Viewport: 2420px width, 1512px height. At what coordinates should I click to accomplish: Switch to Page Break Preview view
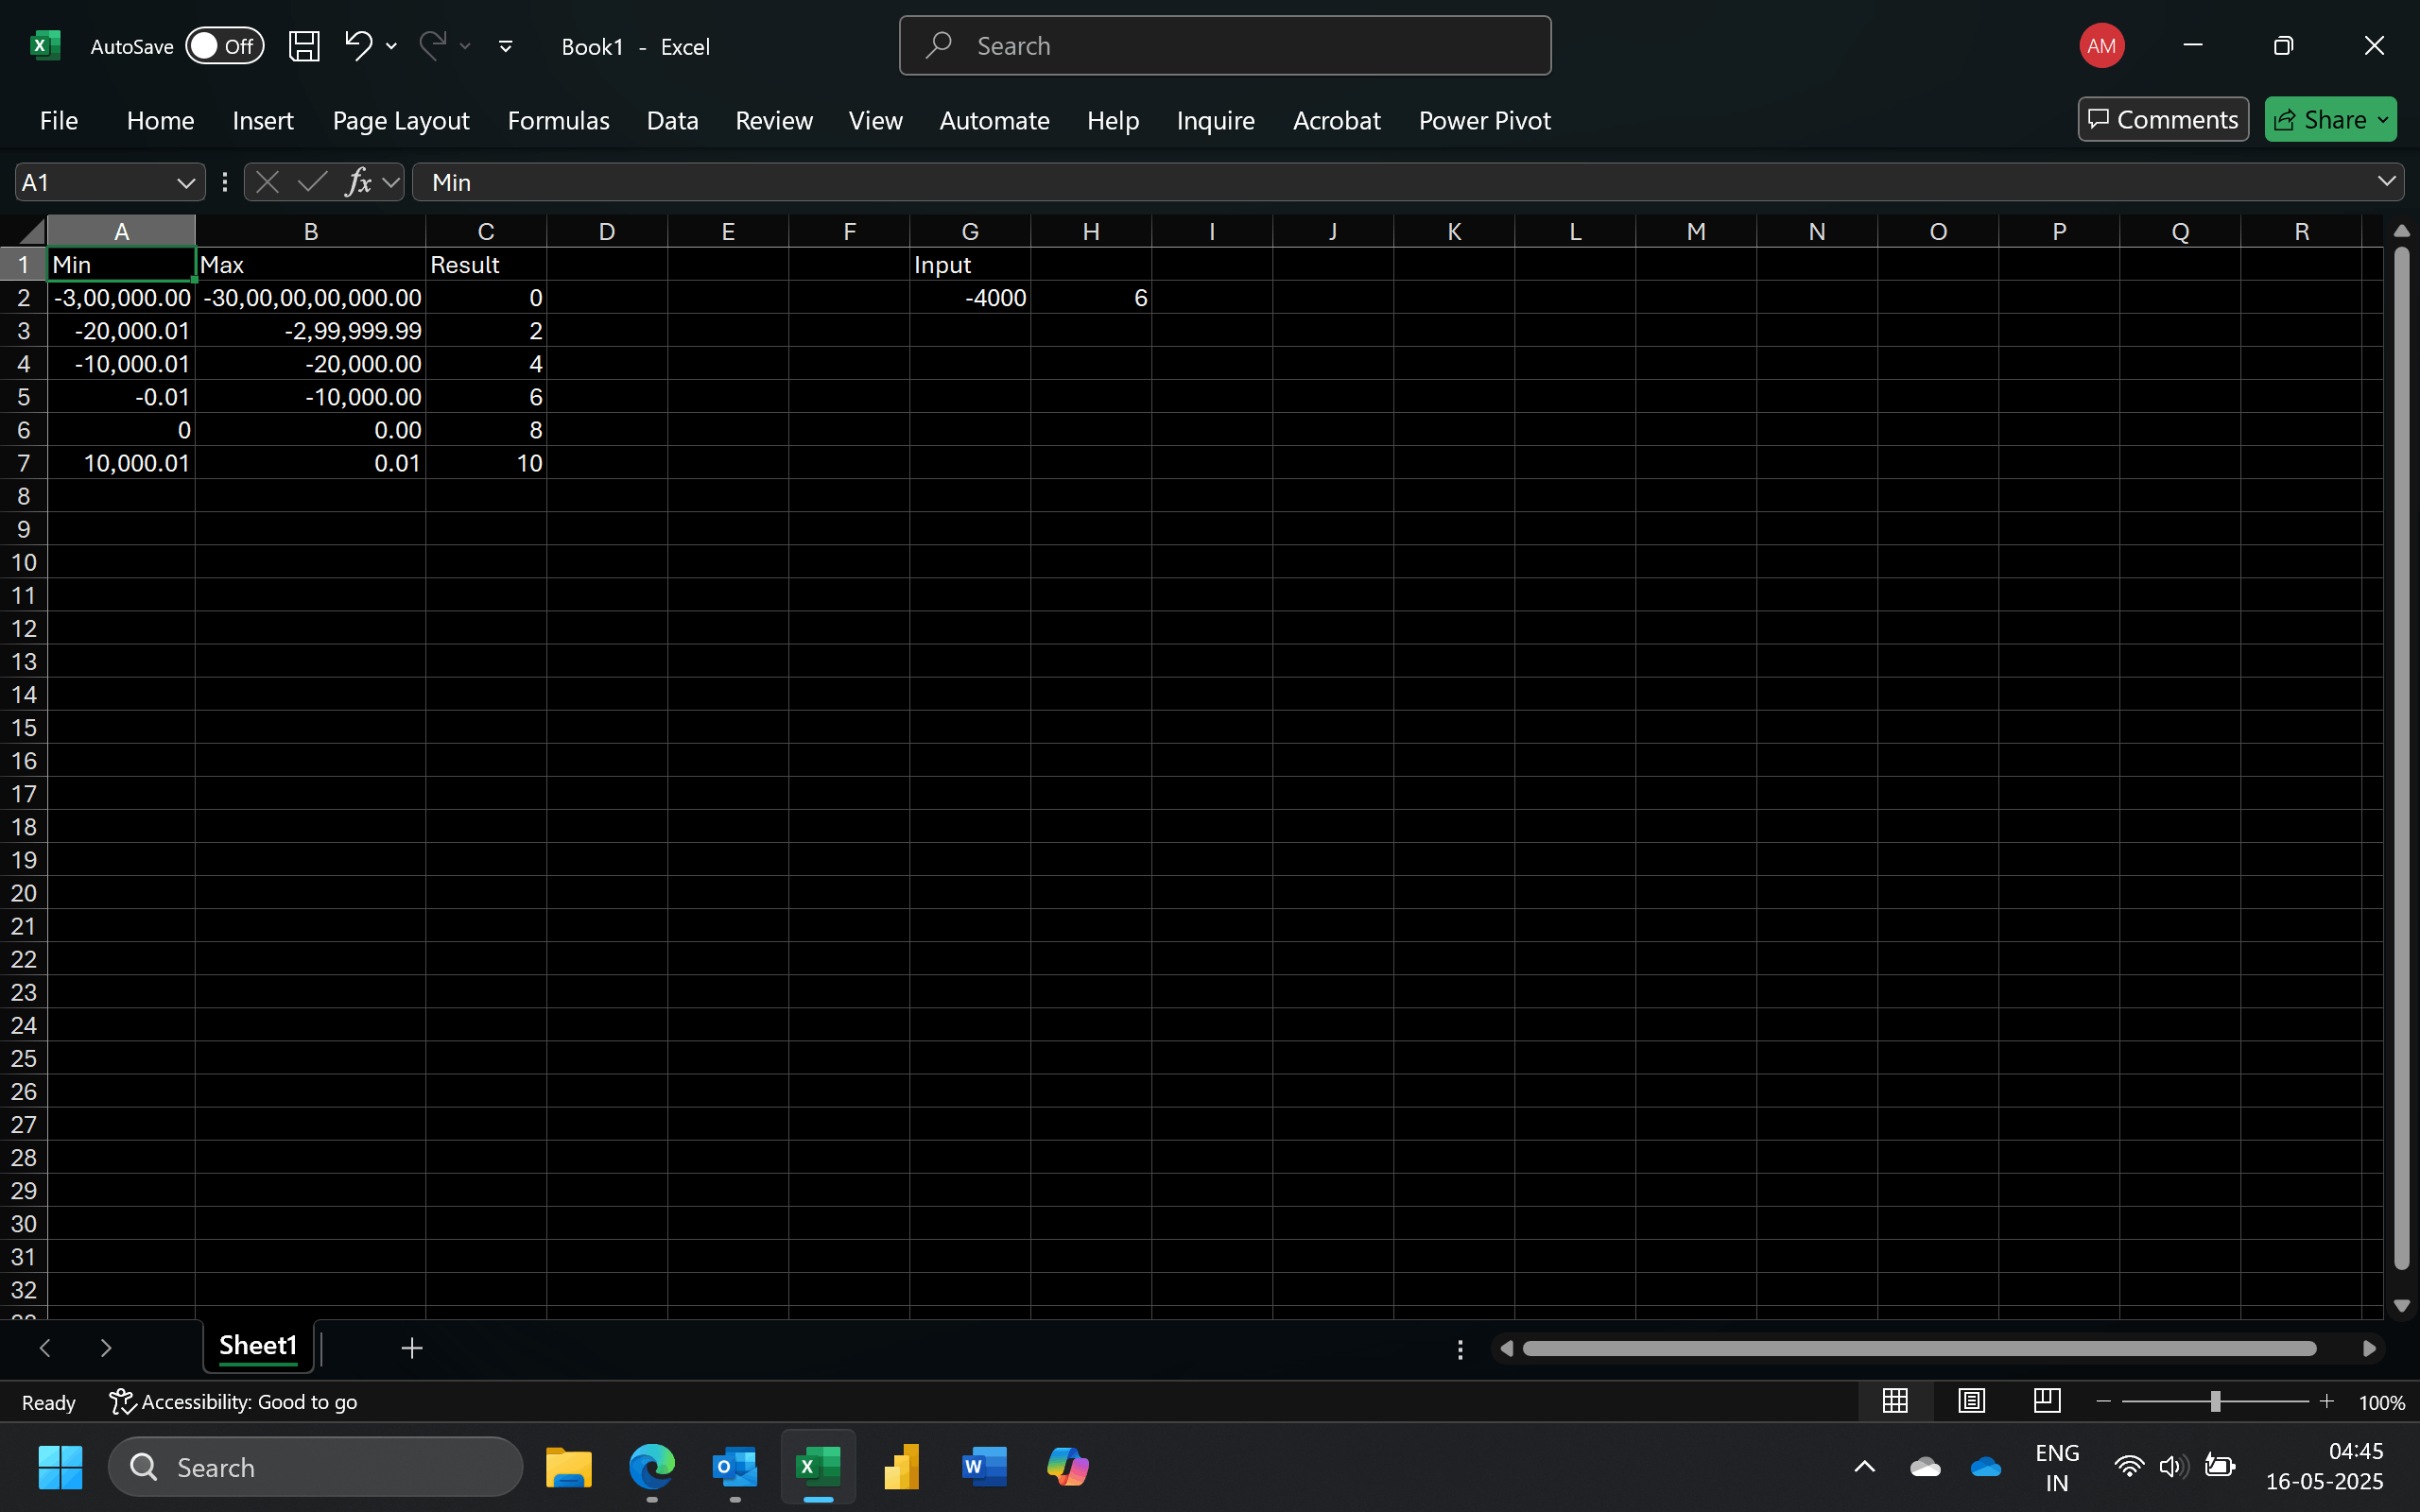click(2047, 1401)
